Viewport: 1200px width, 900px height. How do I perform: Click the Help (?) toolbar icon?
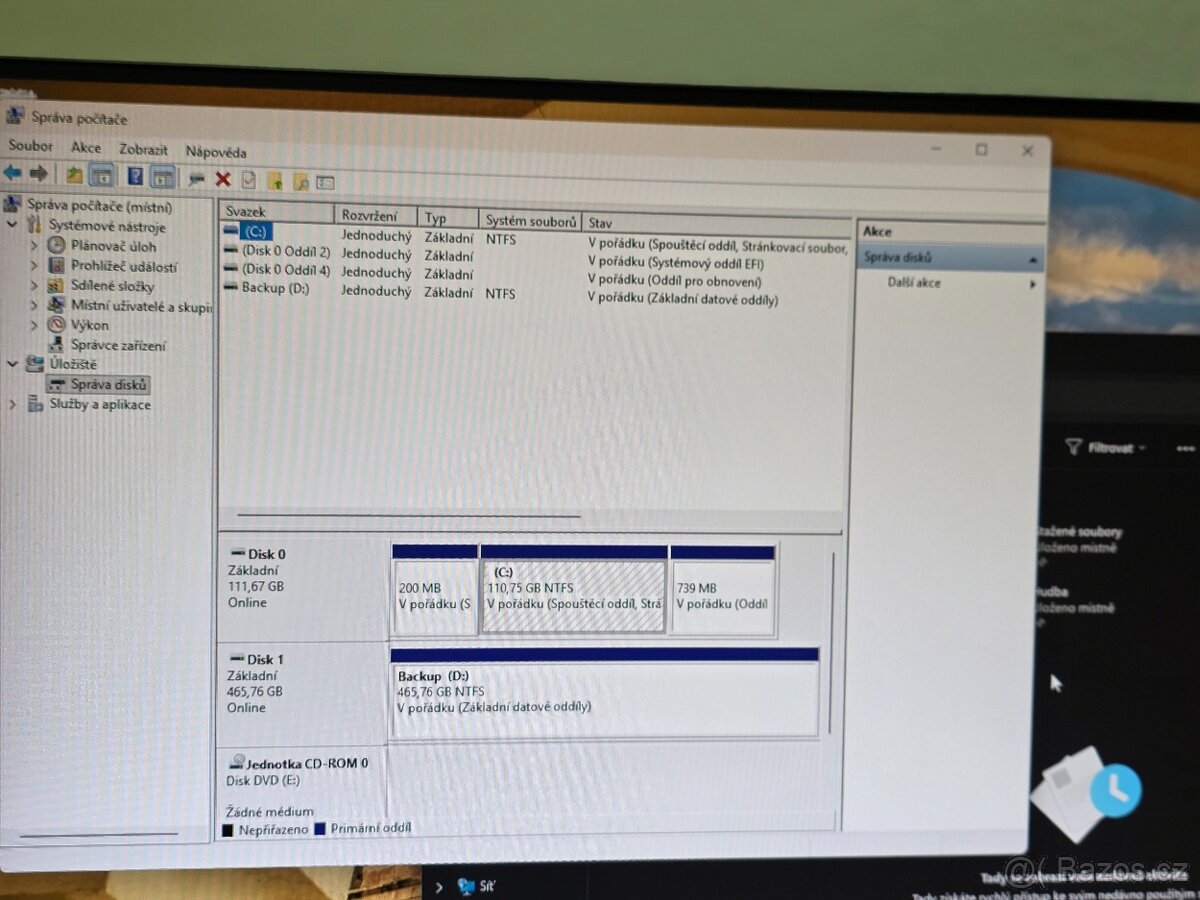[x=136, y=175]
